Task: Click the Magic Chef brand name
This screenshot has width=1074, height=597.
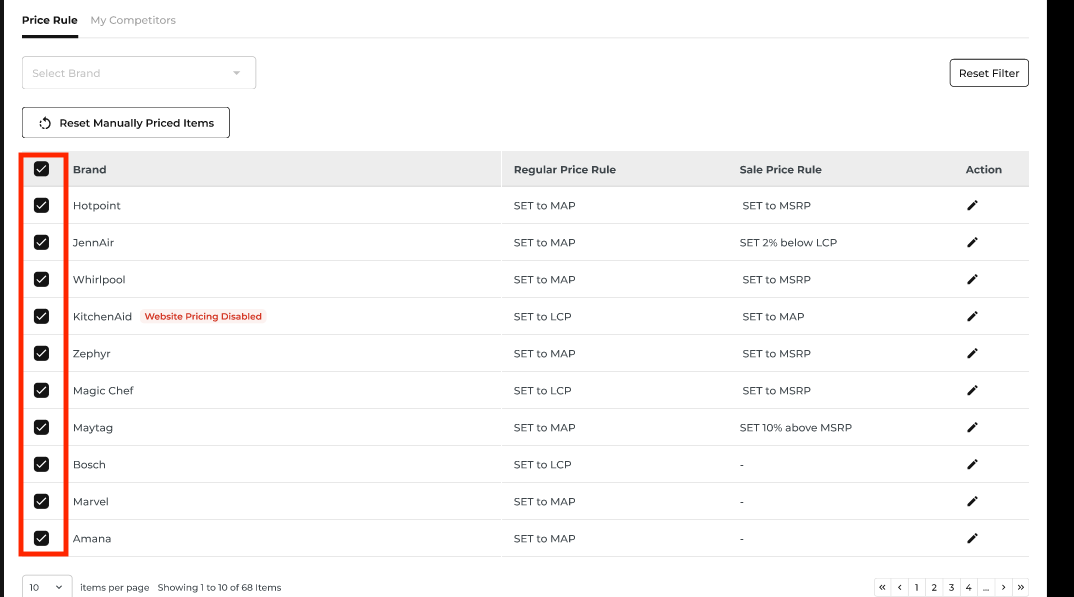Action: click(103, 390)
